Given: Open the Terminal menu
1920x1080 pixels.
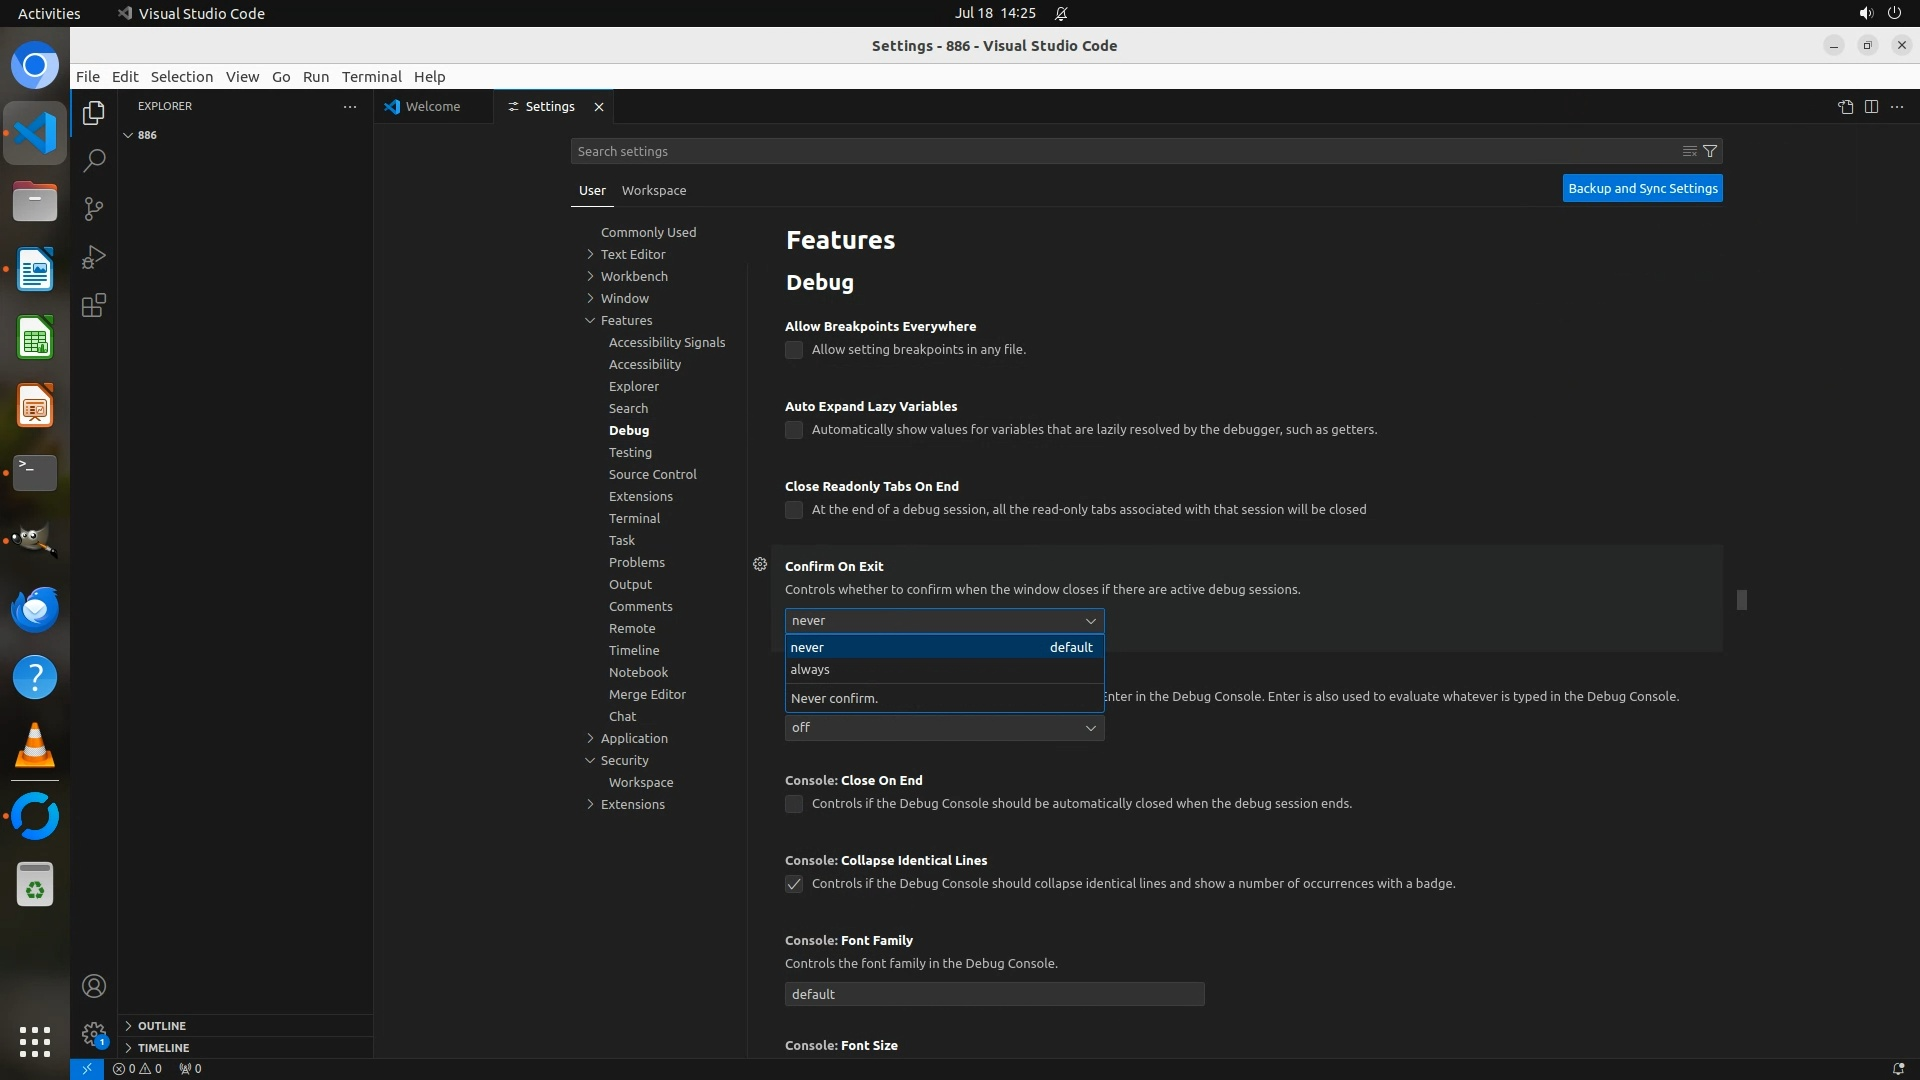Looking at the screenshot, I should pos(371,77).
